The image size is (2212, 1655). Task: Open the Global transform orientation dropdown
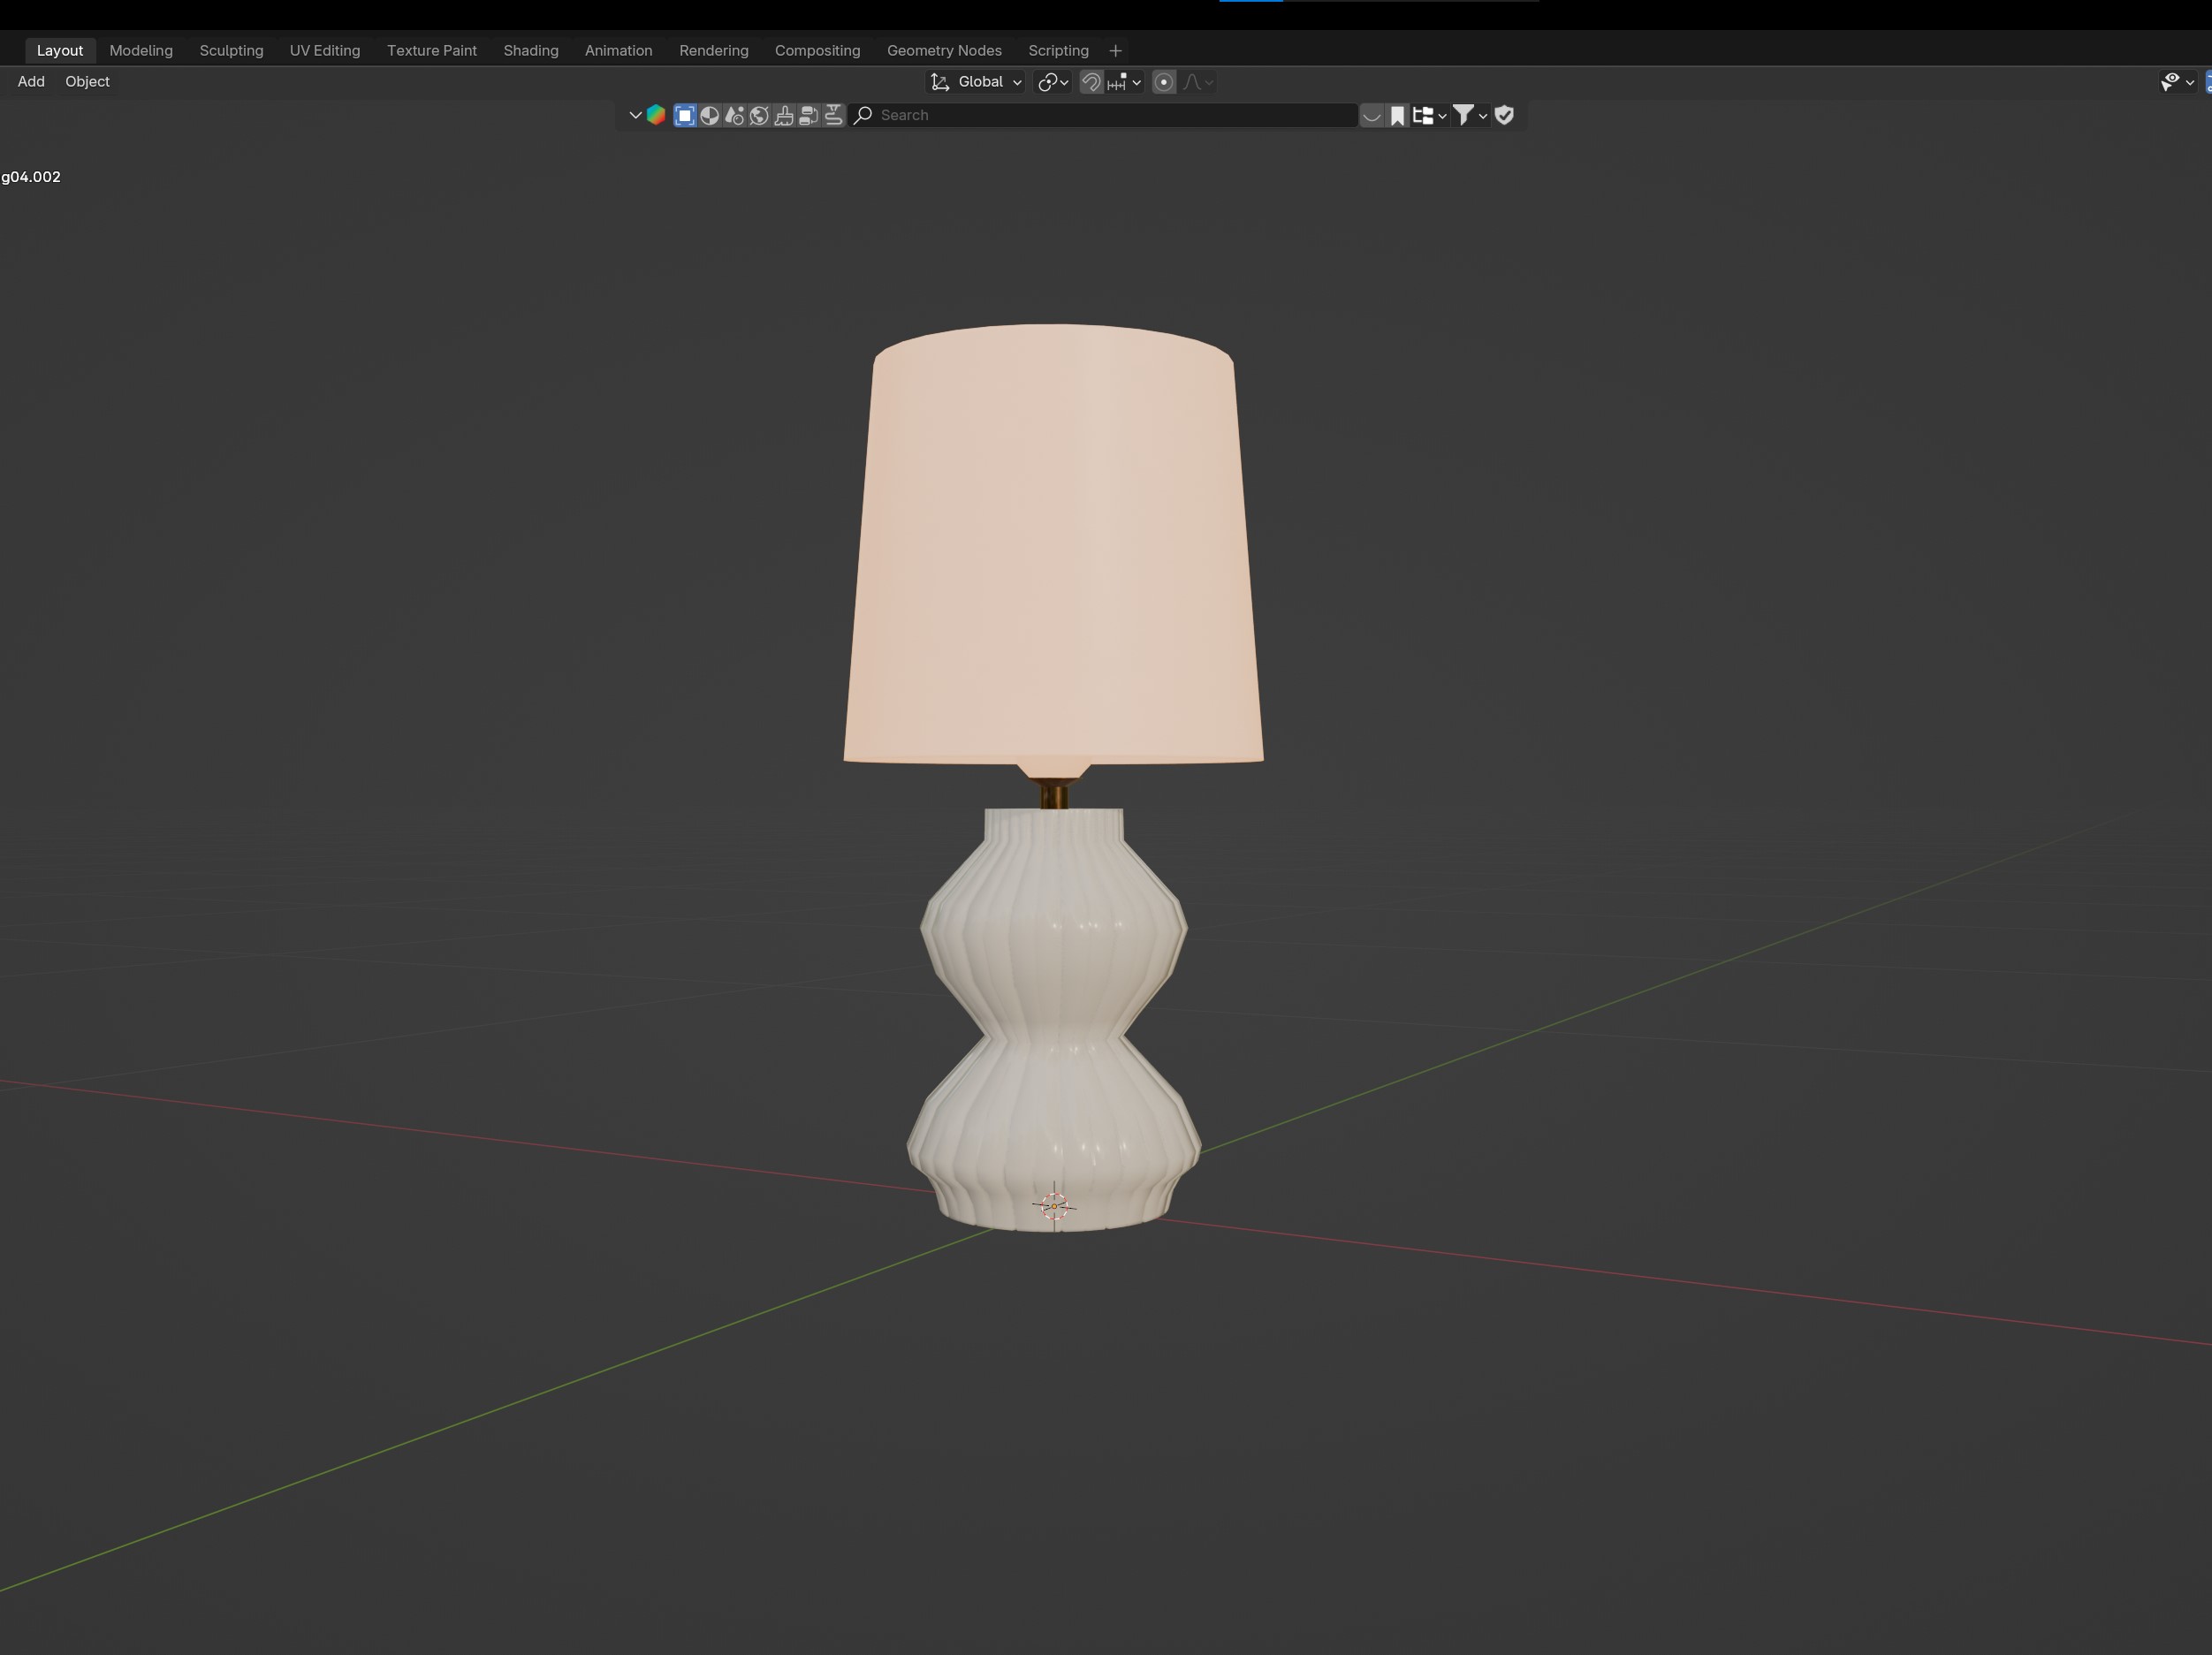click(x=976, y=82)
